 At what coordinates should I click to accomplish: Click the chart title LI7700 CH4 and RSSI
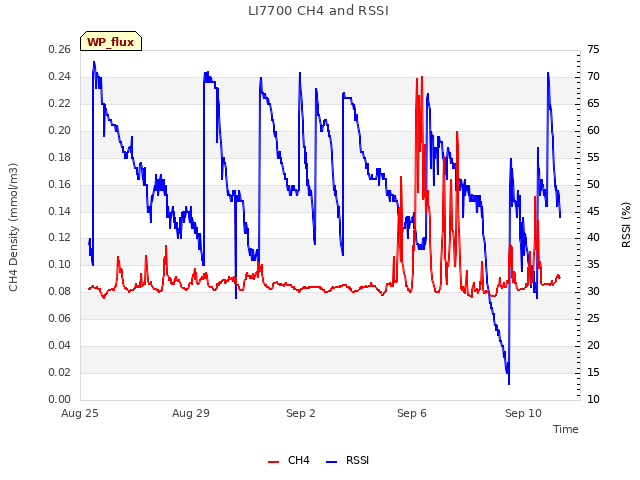point(318,11)
